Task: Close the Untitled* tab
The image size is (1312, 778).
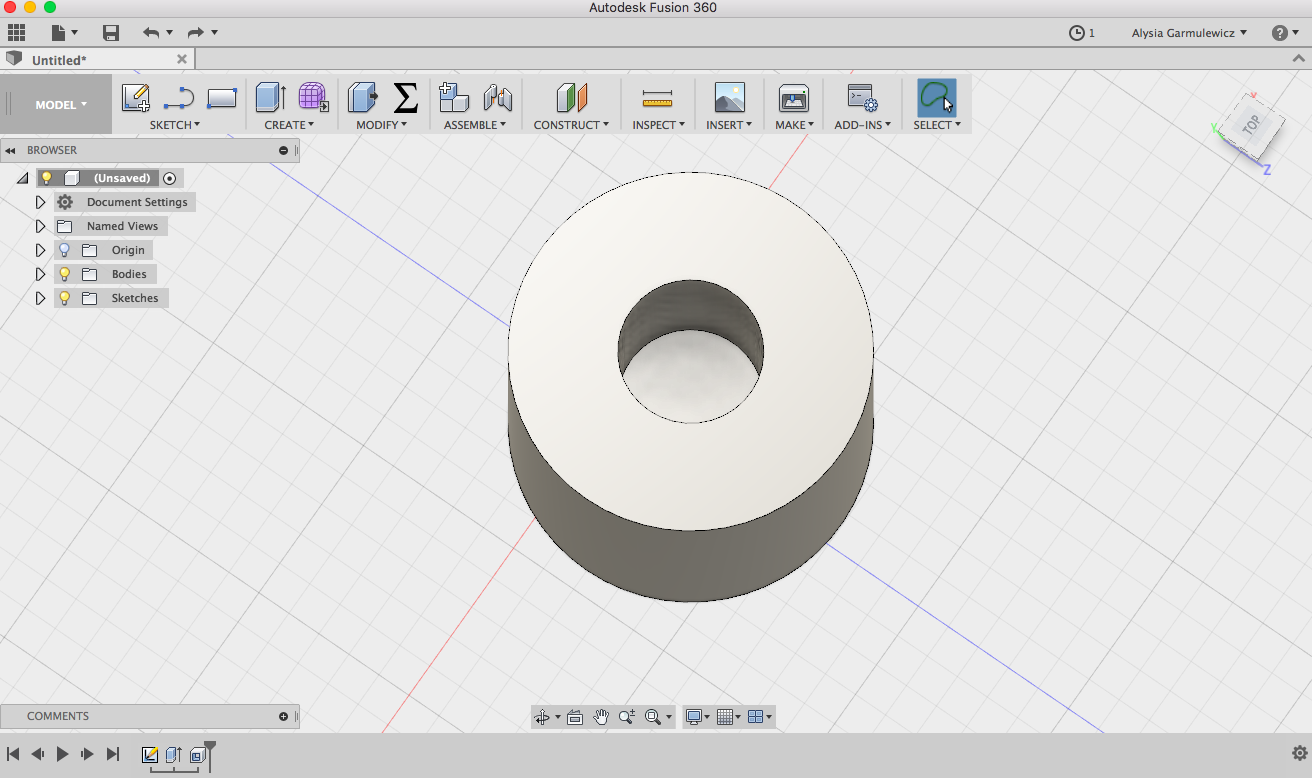Action: coord(182,59)
